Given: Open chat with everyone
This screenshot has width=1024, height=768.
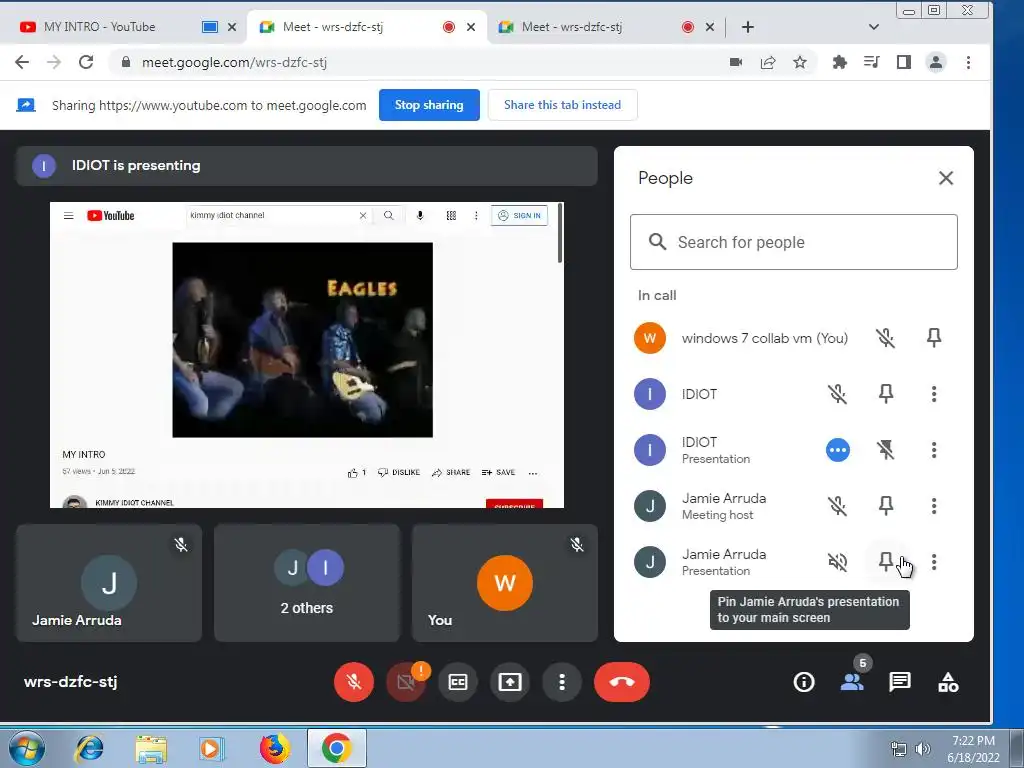Looking at the screenshot, I should coord(900,682).
